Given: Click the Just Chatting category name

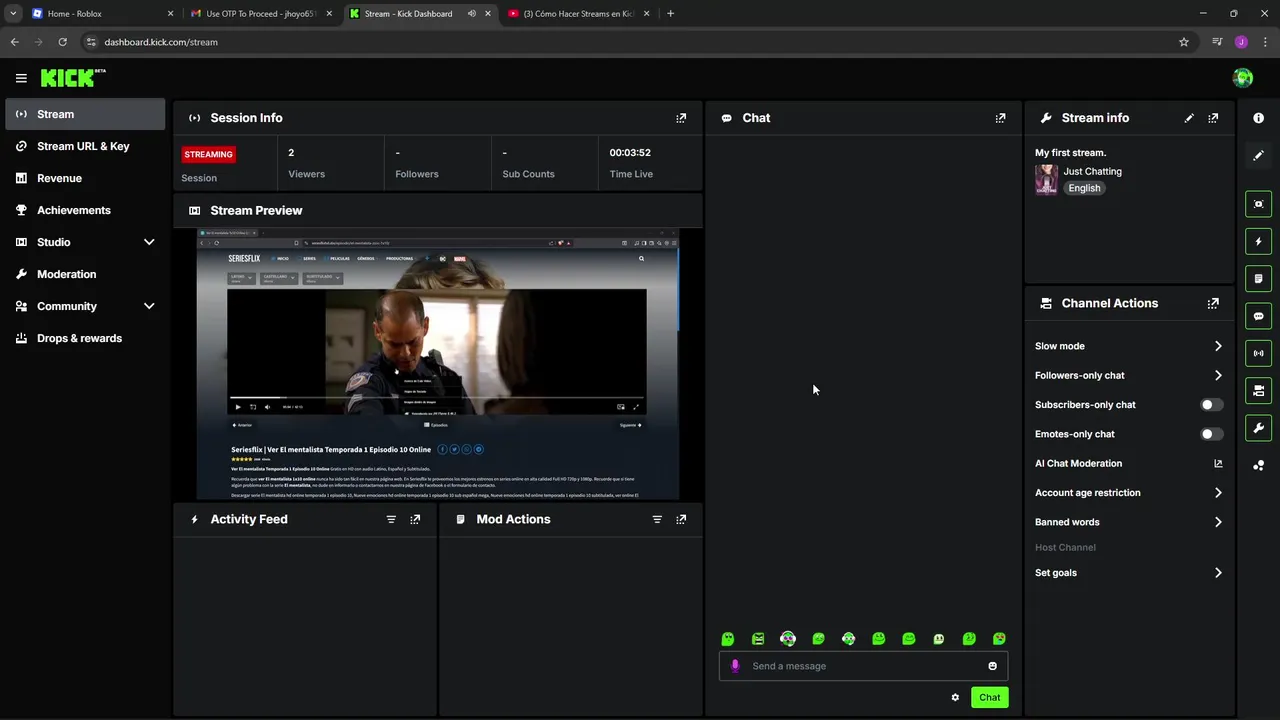Looking at the screenshot, I should pos(1092,171).
